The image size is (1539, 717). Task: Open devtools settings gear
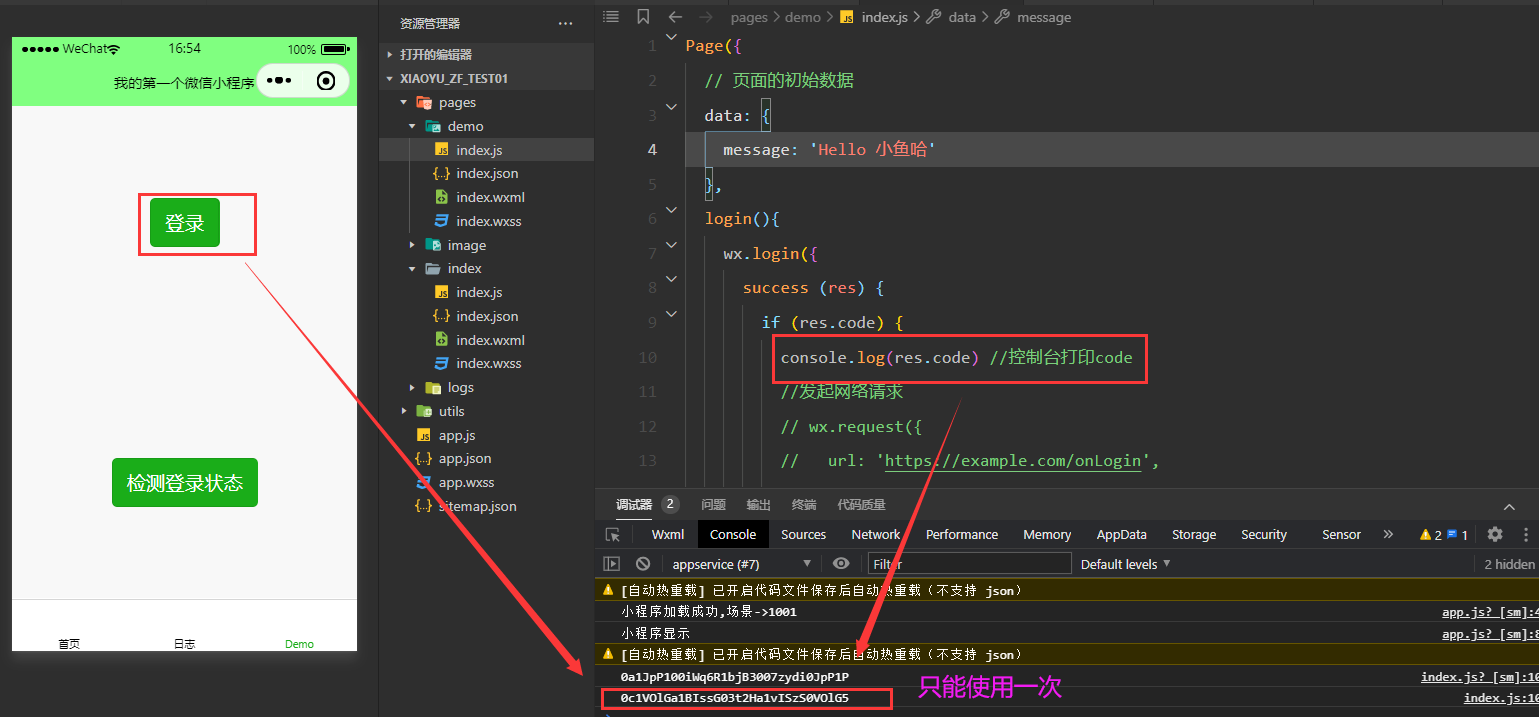1495,534
